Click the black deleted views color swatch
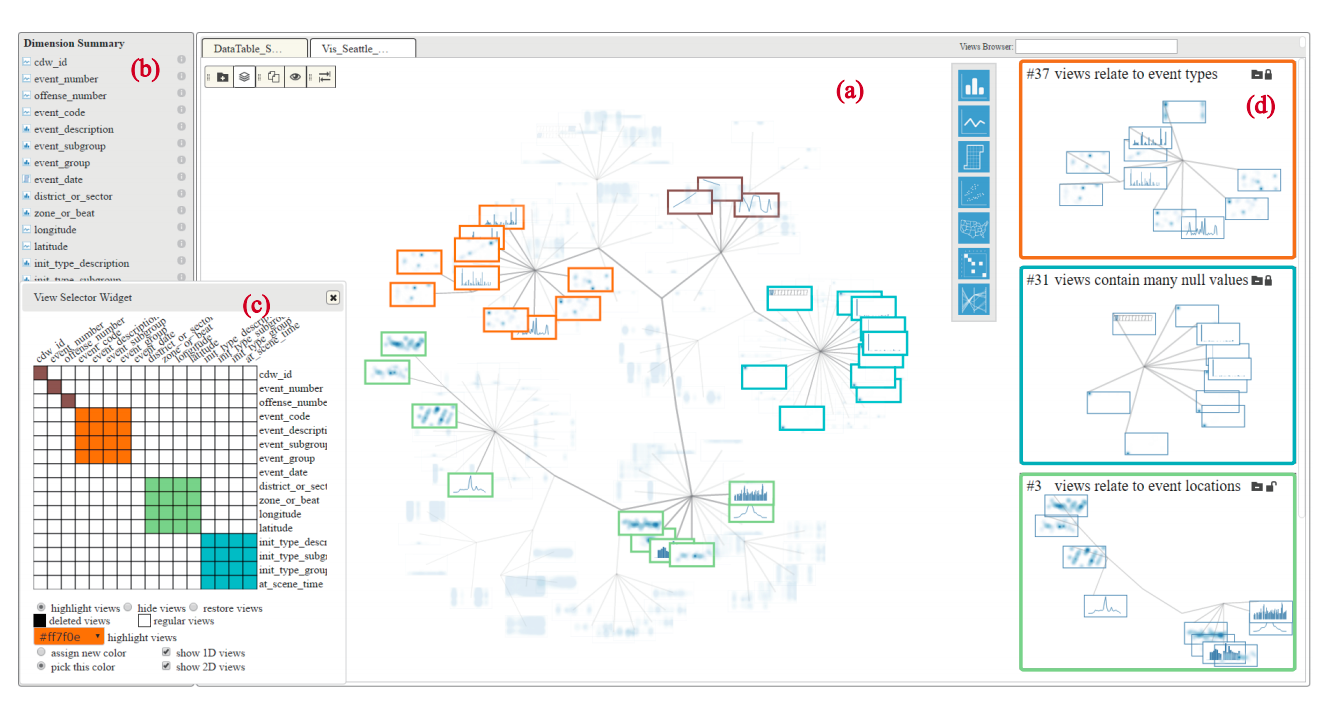 pyautogui.click(x=41, y=622)
